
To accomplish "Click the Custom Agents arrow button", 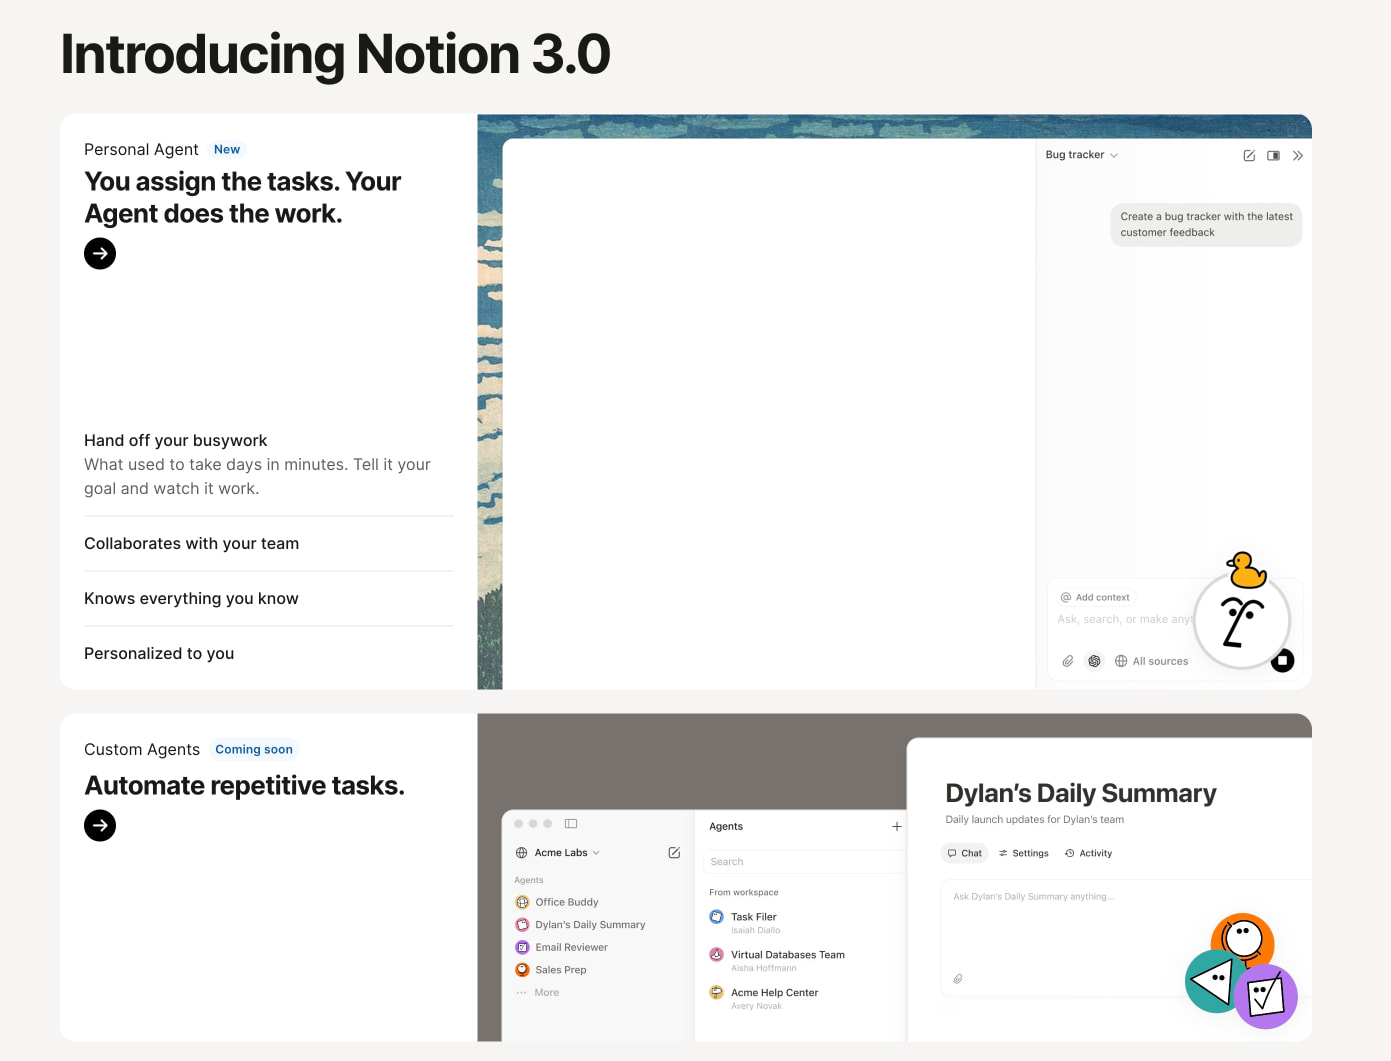I will (100, 825).
